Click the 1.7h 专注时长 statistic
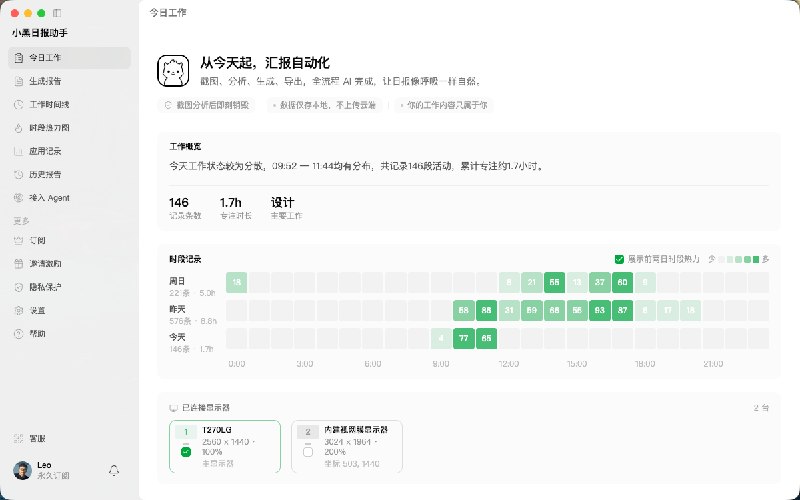Viewport: 800px width, 500px height. click(x=235, y=208)
